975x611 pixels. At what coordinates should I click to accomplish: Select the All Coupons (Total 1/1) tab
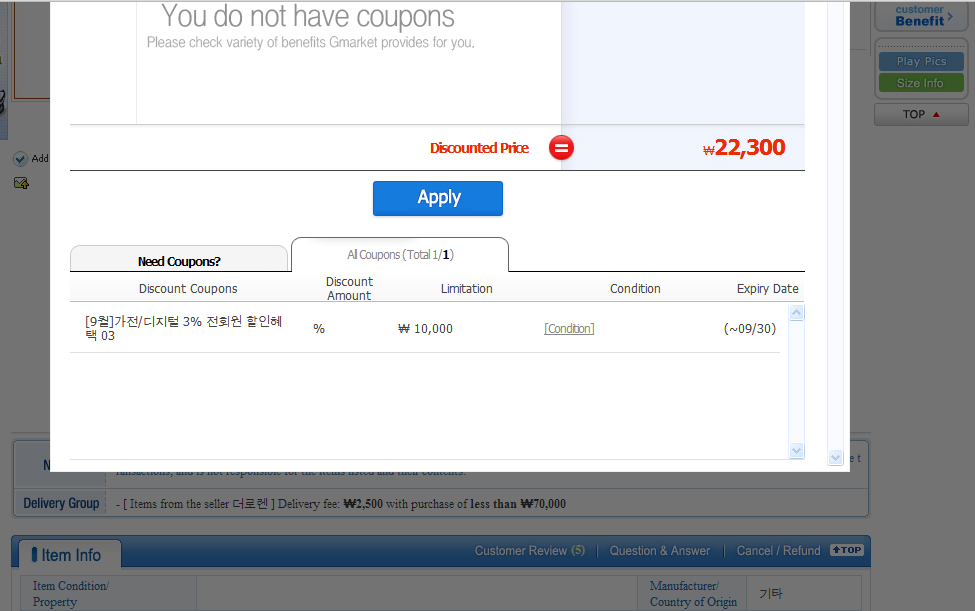(400, 255)
